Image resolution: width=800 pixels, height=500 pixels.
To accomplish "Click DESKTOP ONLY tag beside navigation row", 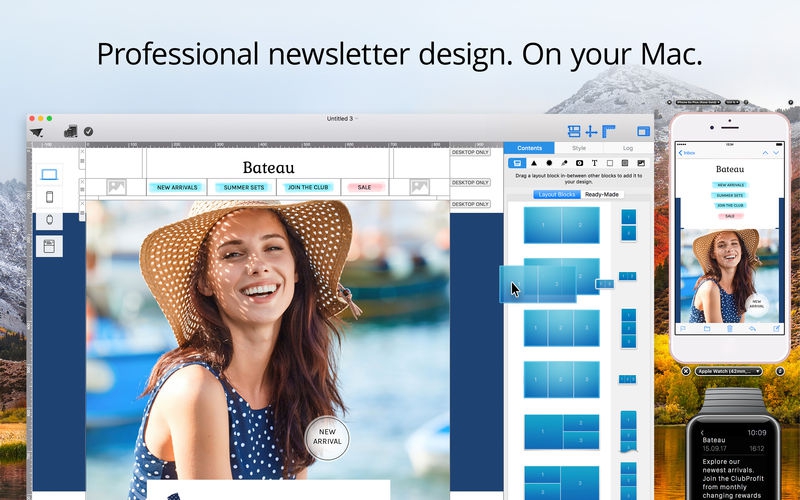I will coord(470,182).
